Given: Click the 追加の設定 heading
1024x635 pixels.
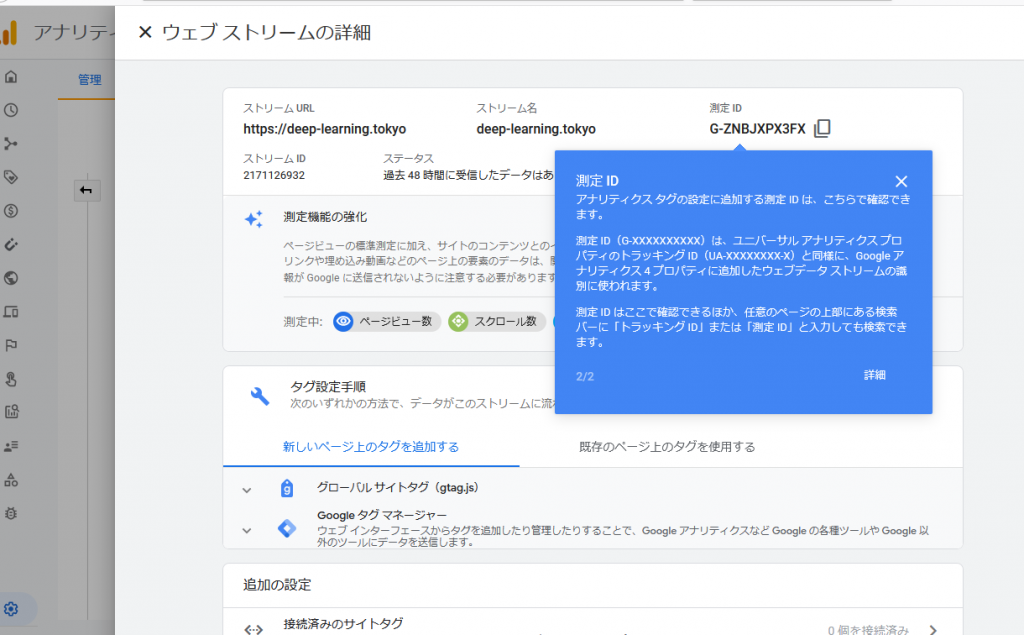Looking at the screenshot, I should point(277,585).
